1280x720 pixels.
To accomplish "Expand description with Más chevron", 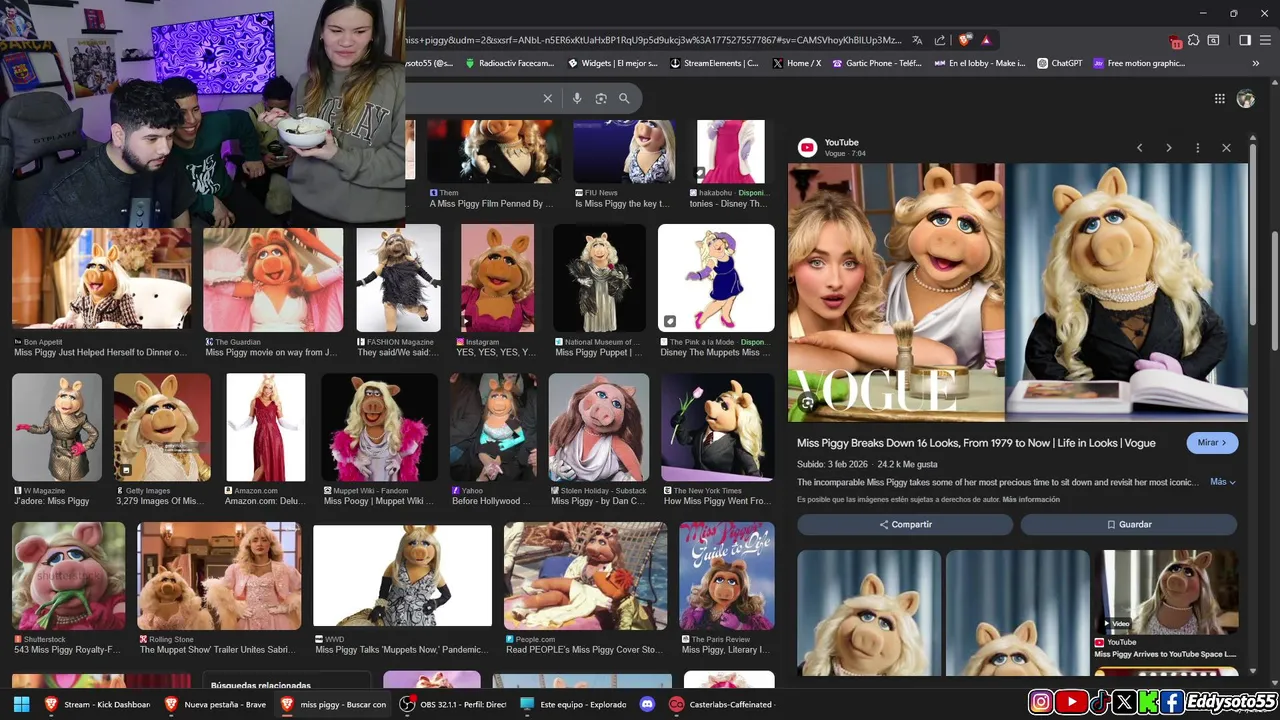I will pos(1223,482).
